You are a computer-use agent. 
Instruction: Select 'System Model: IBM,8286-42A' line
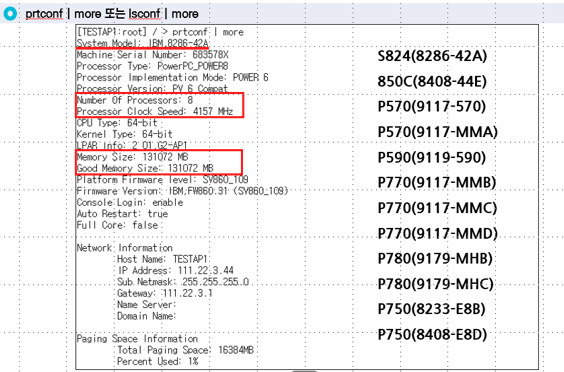[x=142, y=43]
